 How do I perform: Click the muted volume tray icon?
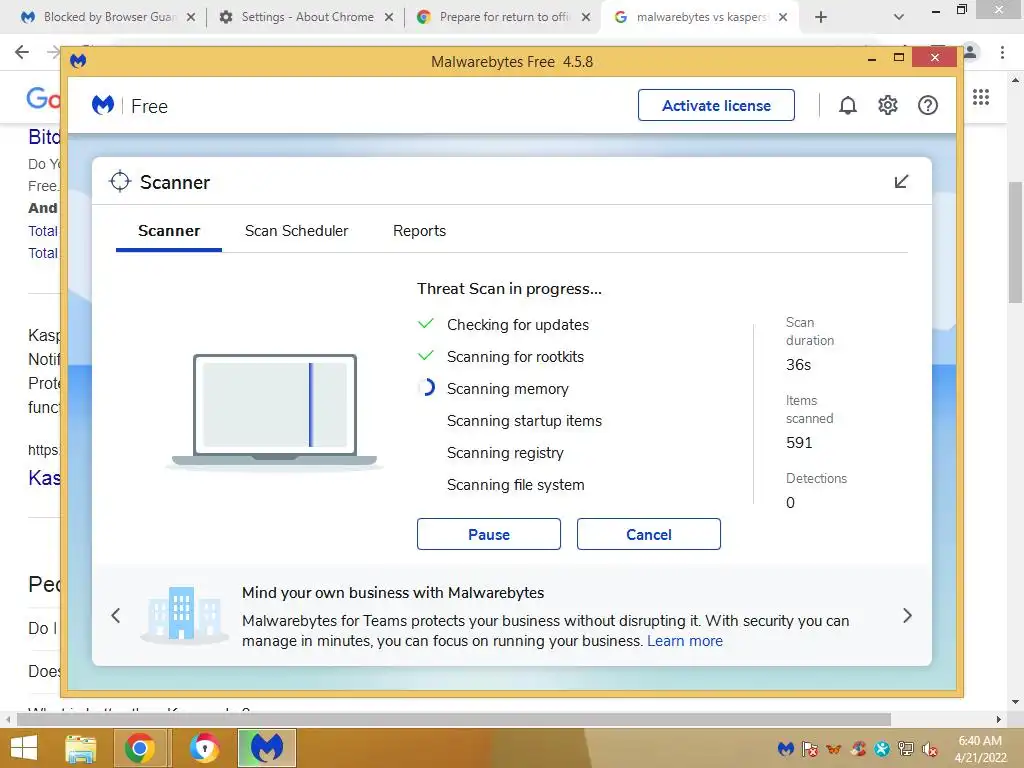tap(930, 749)
